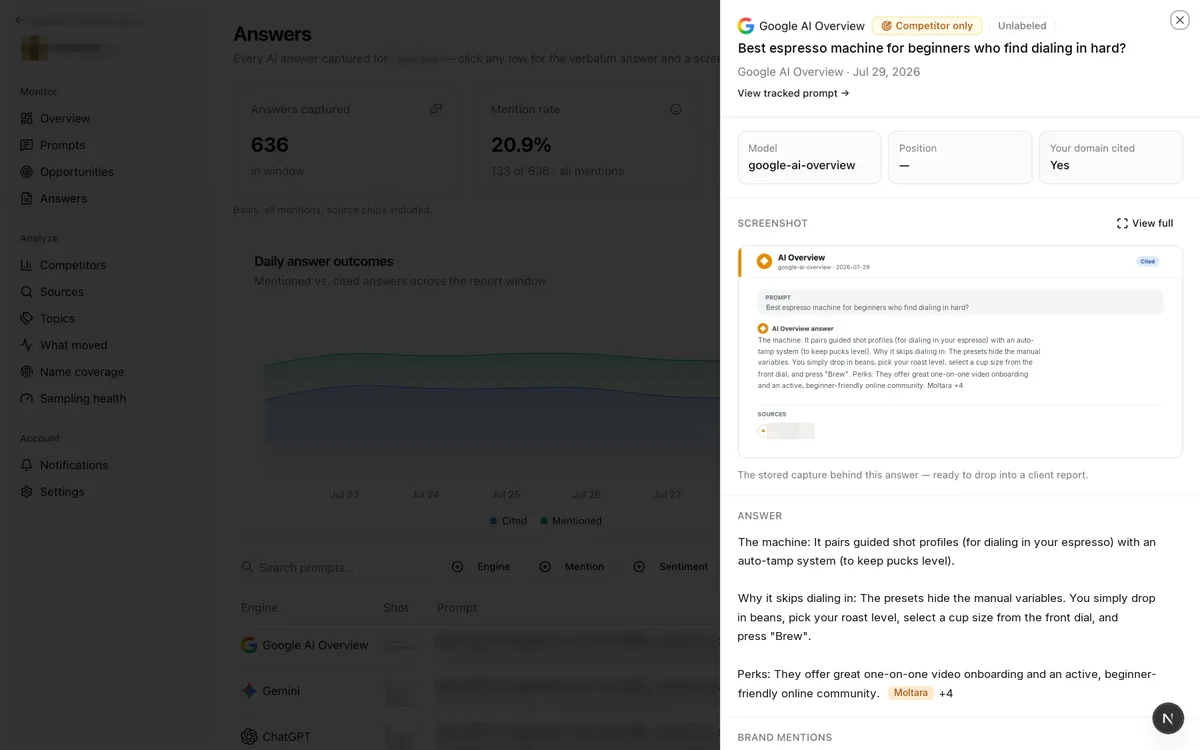Image resolution: width=1200 pixels, height=750 pixels.
Task: Toggle the Cited legend item
Action: point(508,521)
